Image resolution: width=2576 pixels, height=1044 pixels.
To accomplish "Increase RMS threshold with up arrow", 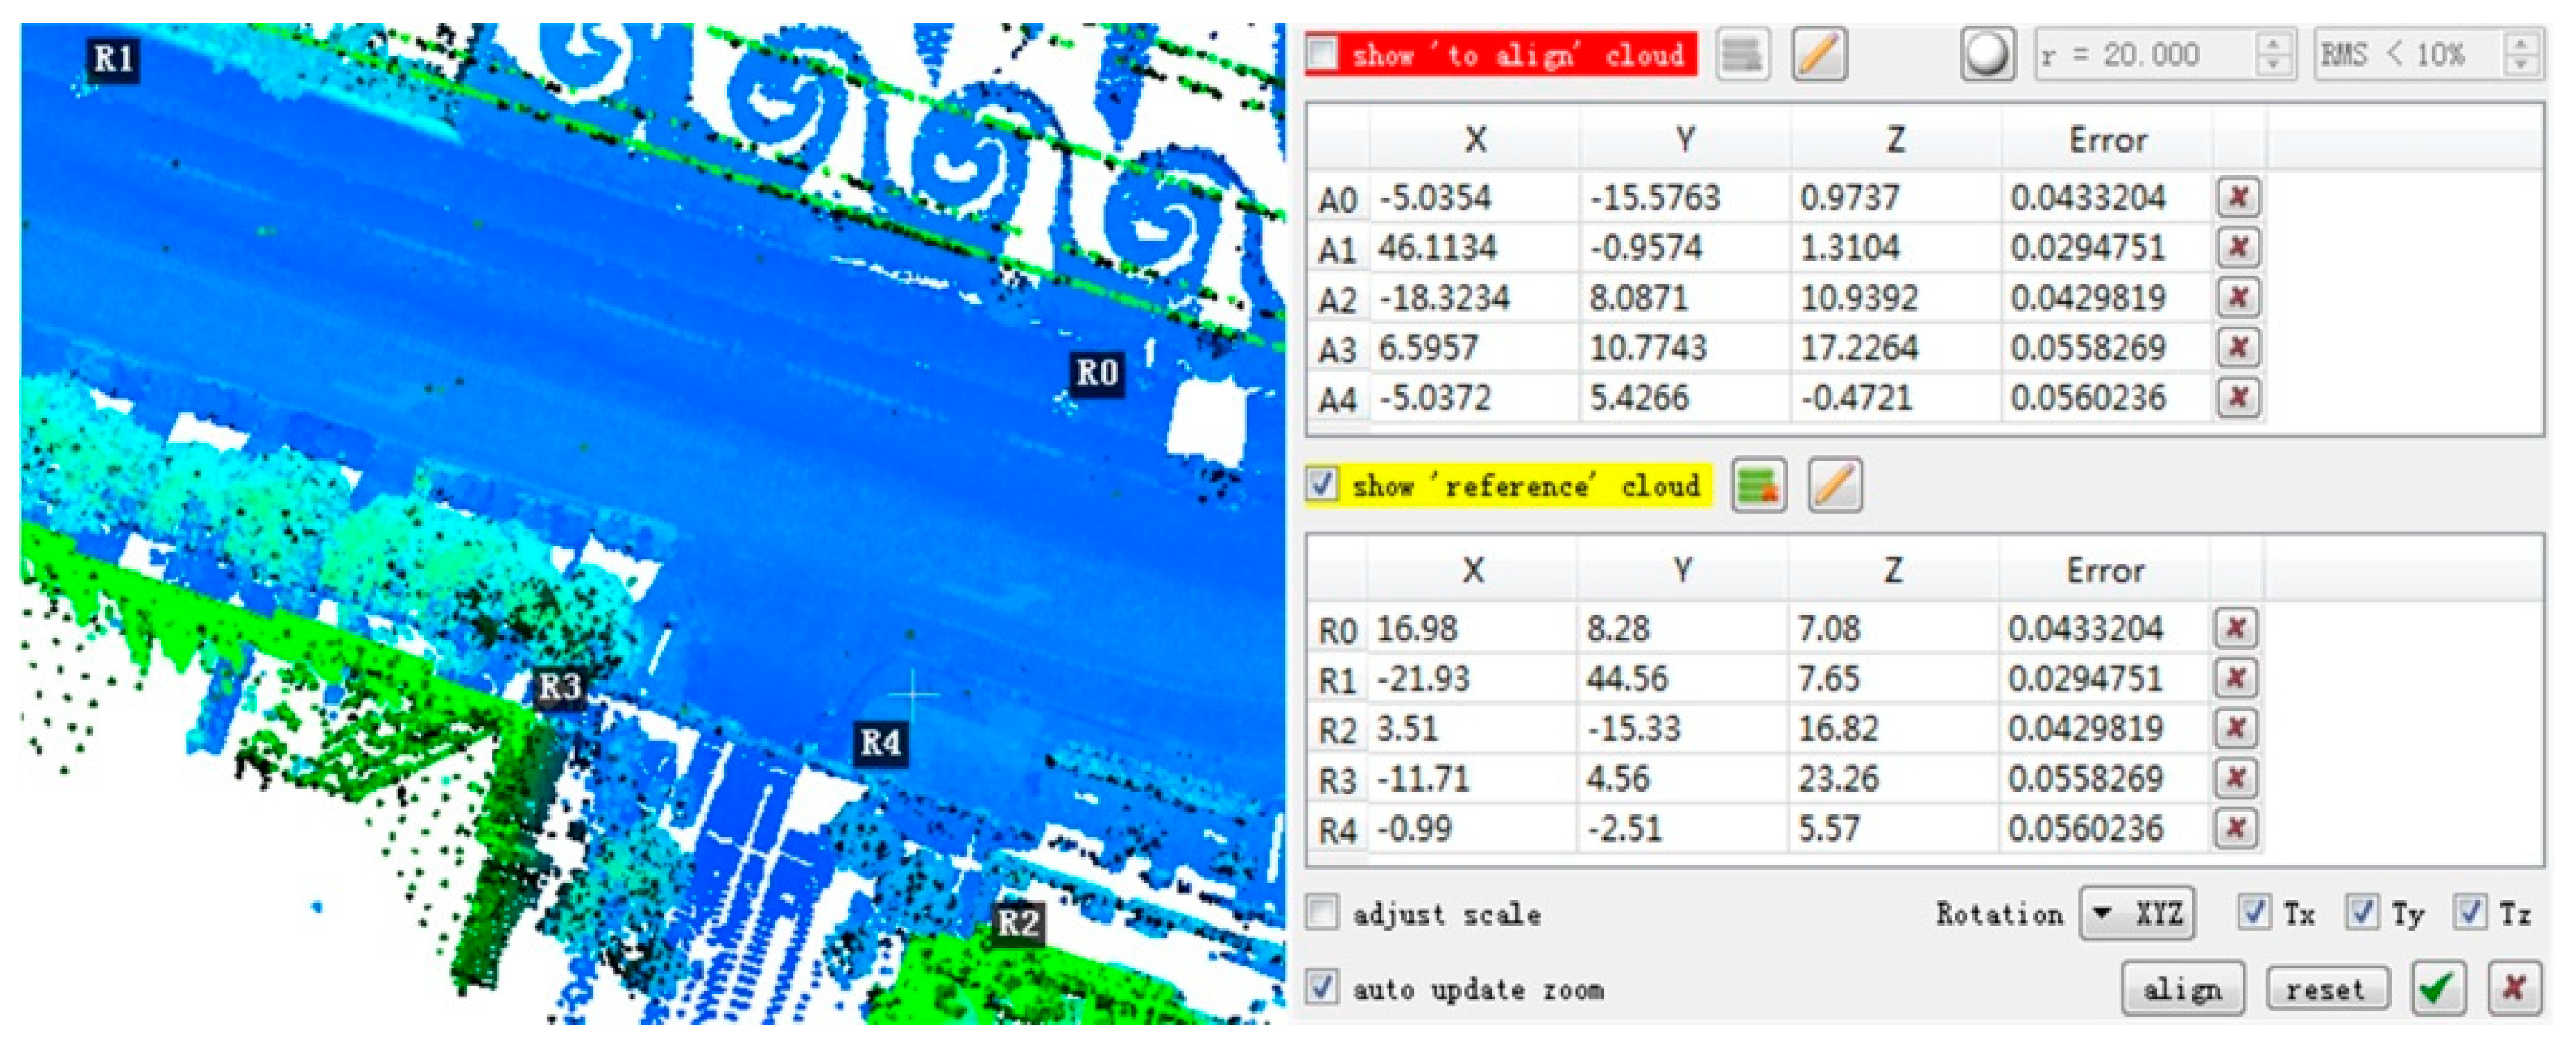I will coord(2522,42).
